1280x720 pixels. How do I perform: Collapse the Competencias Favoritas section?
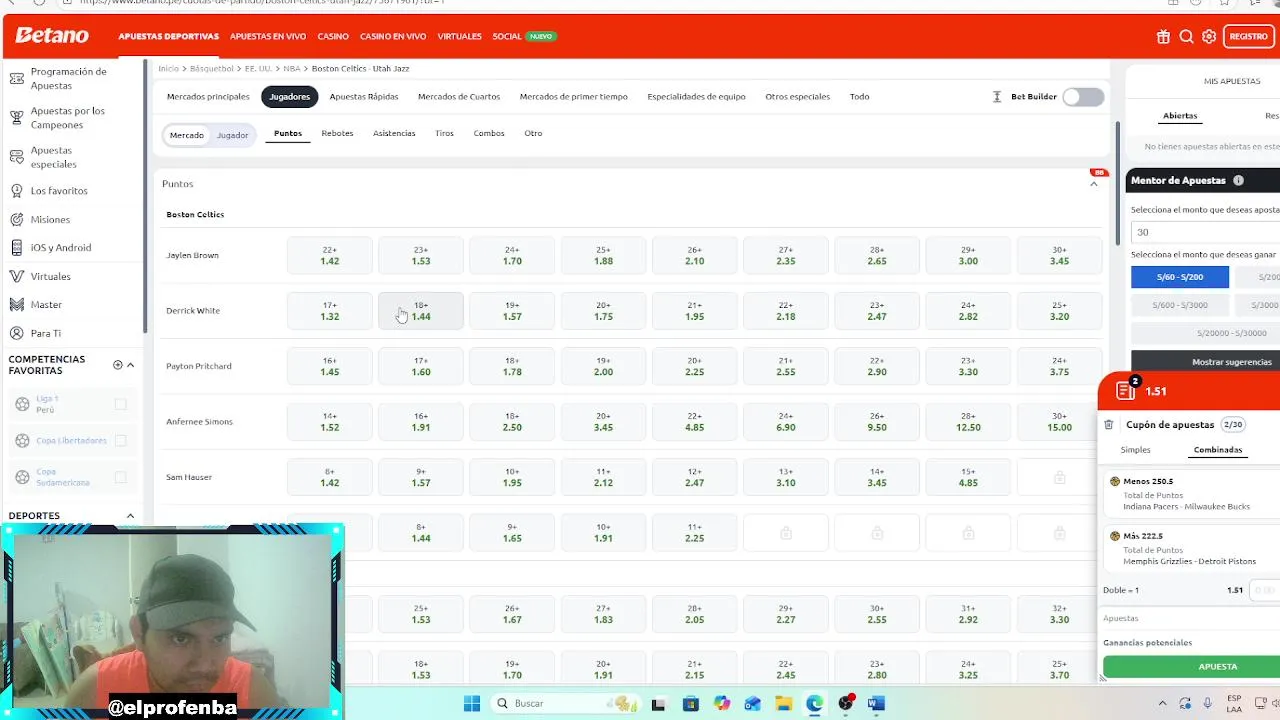tap(130, 365)
